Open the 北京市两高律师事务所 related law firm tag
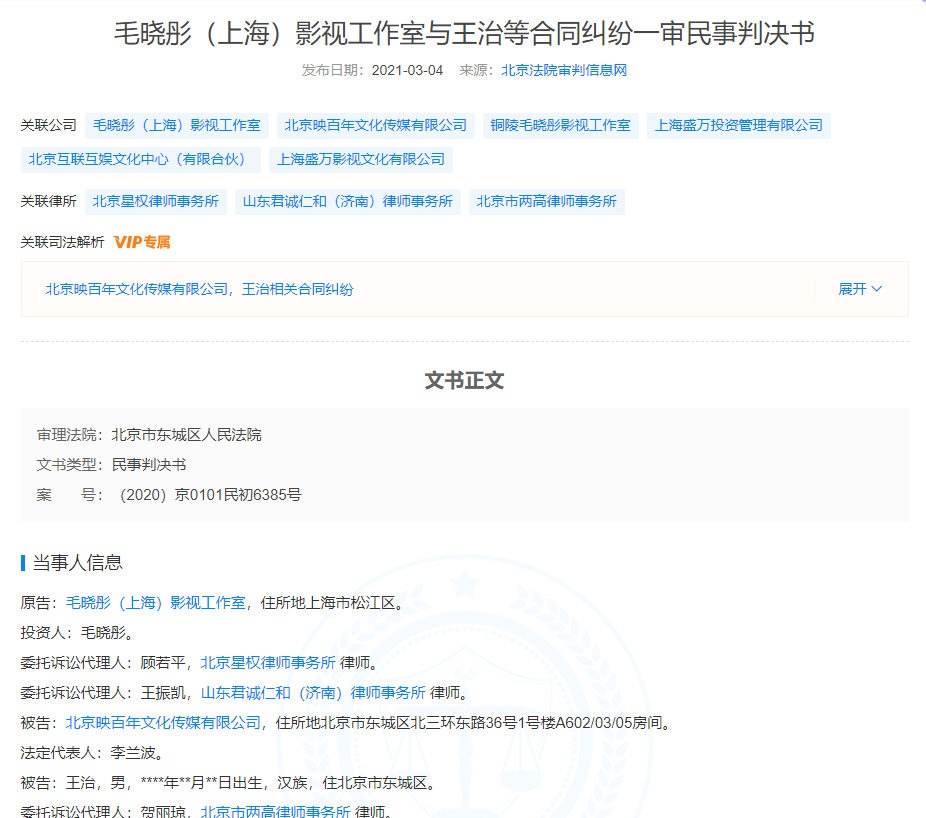Viewport: 926px width, 818px height. pyautogui.click(x=547, y=201)
